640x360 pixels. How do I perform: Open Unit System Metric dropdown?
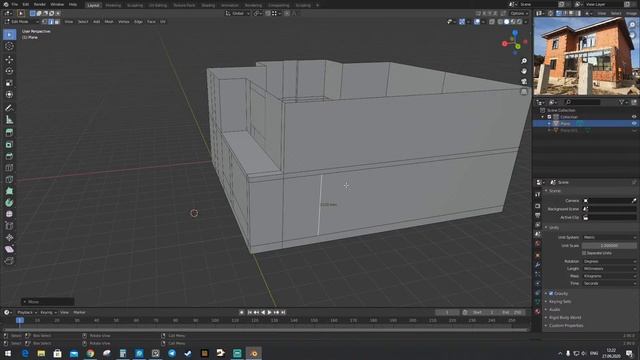[x=609, y=238]
